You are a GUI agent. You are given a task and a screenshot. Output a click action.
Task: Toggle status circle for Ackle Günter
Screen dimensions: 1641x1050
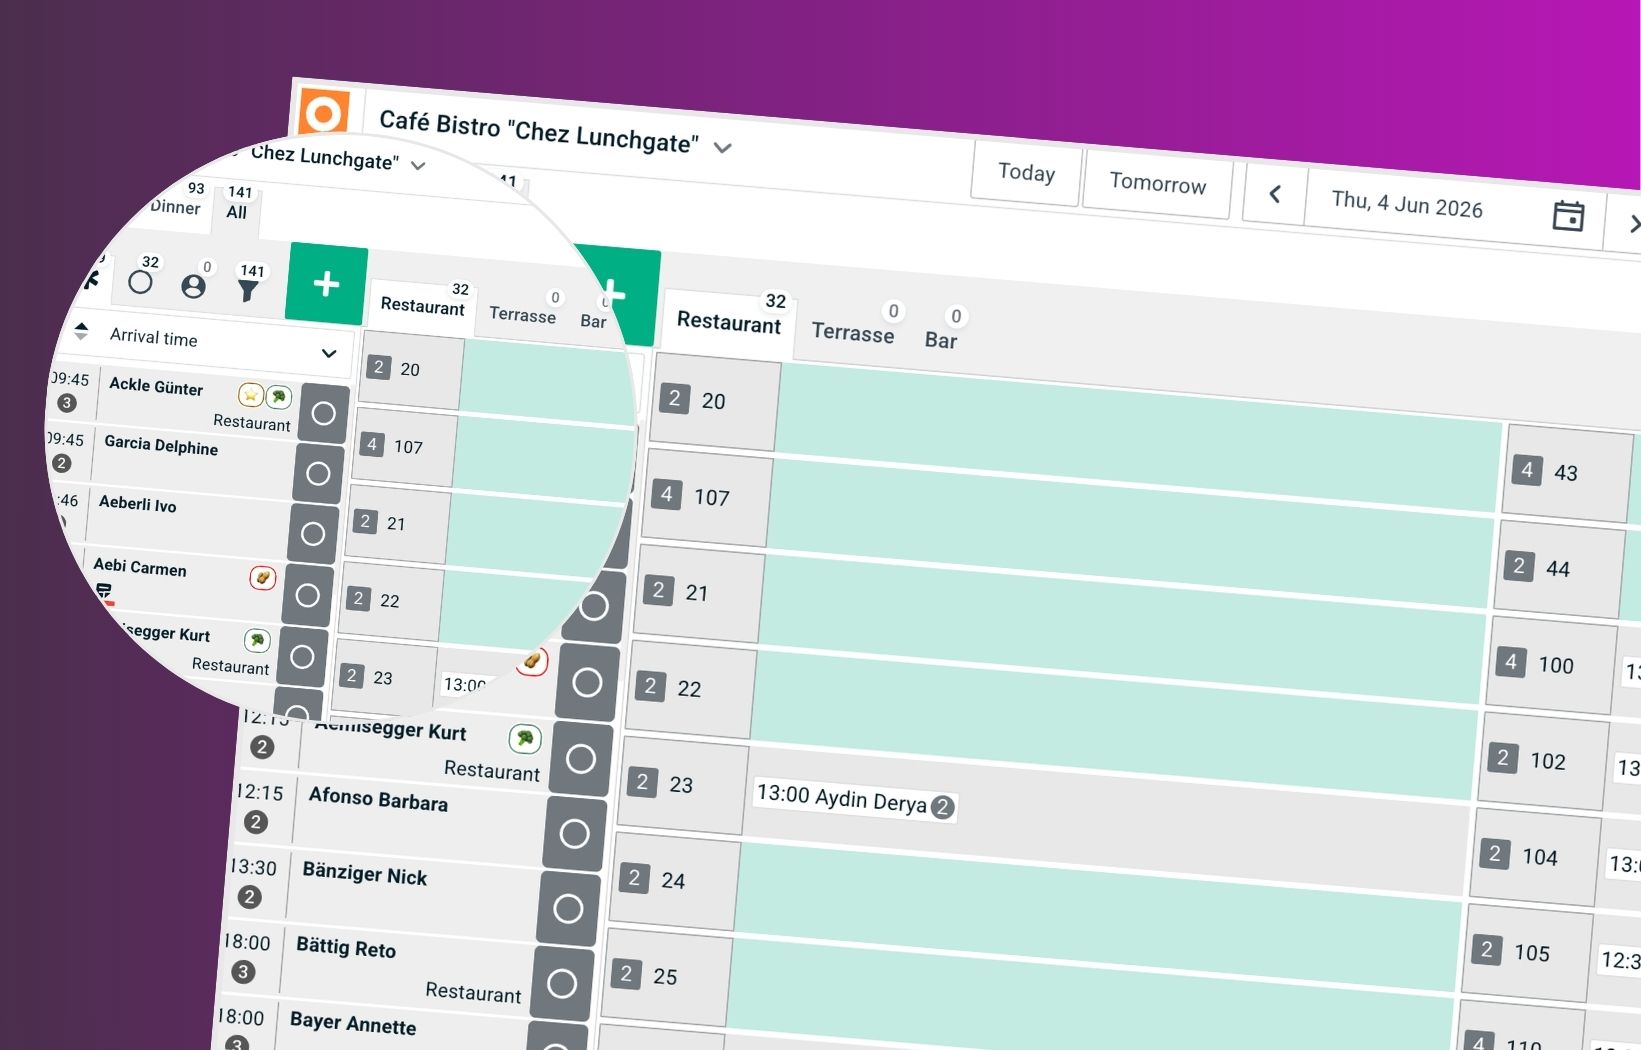pyautogui.click(x=324, y=413)
